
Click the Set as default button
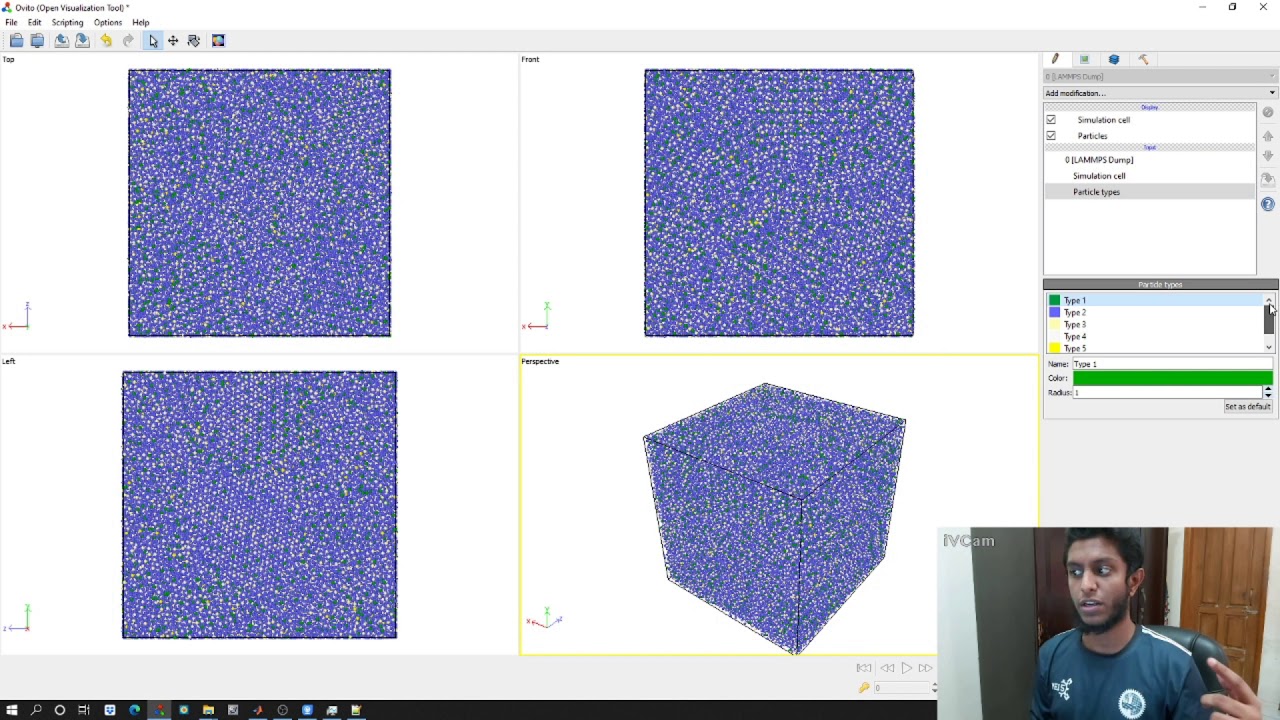(1247, 407)
